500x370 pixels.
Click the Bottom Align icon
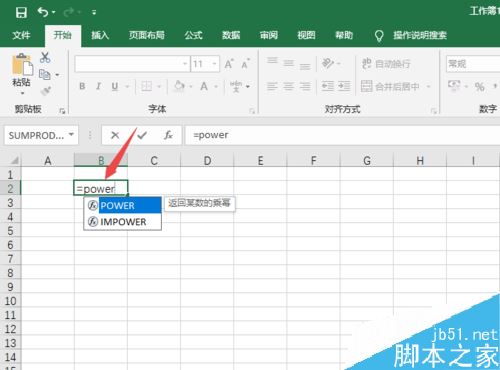pos(305,66)
